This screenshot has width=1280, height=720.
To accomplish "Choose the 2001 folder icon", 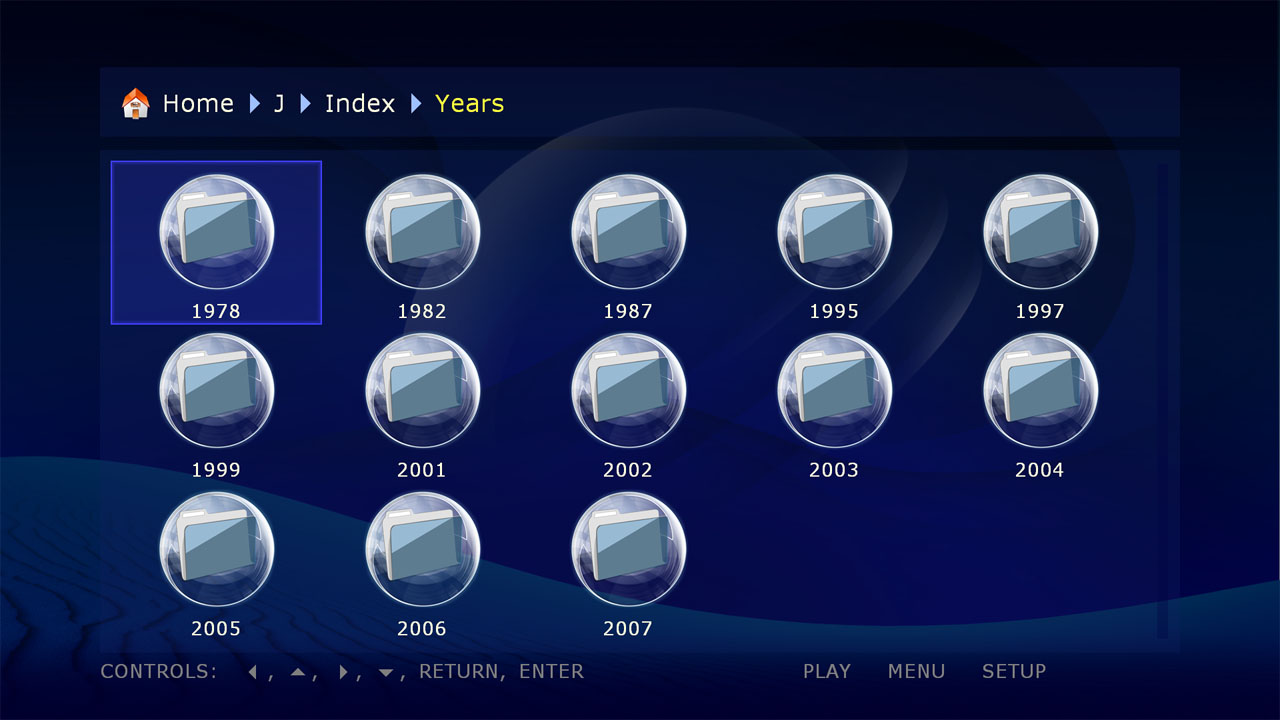I will click(x=422, y=391).
